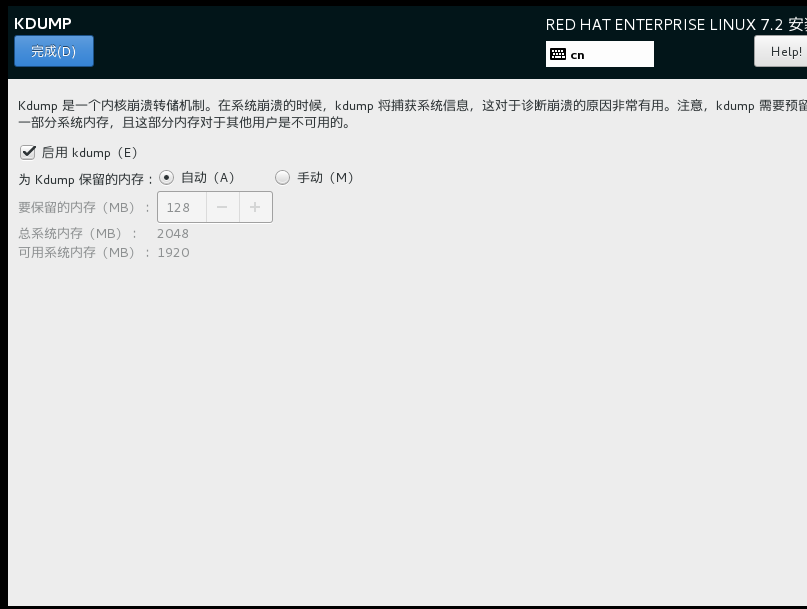Image resolution: width=807 pixels, height=609 pixels.
Task: Click the usable system memory value 1920
Action: click(173, 253)
